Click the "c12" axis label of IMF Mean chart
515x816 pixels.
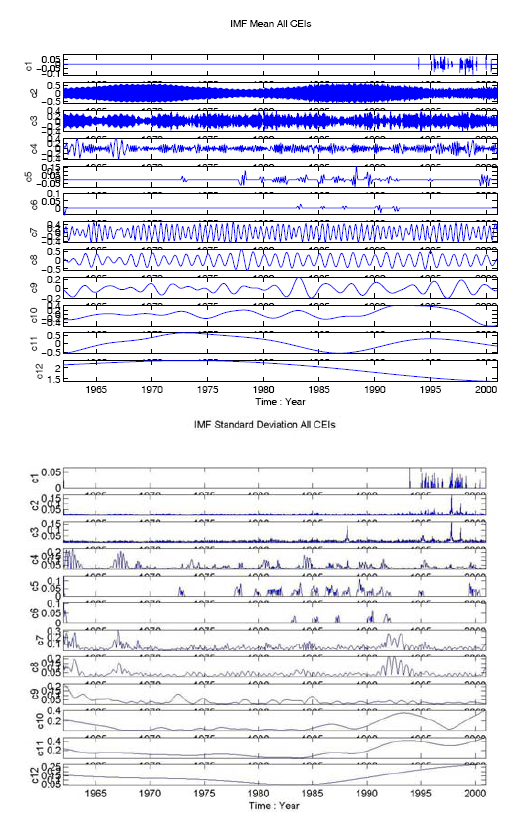(x=40, y=373)
